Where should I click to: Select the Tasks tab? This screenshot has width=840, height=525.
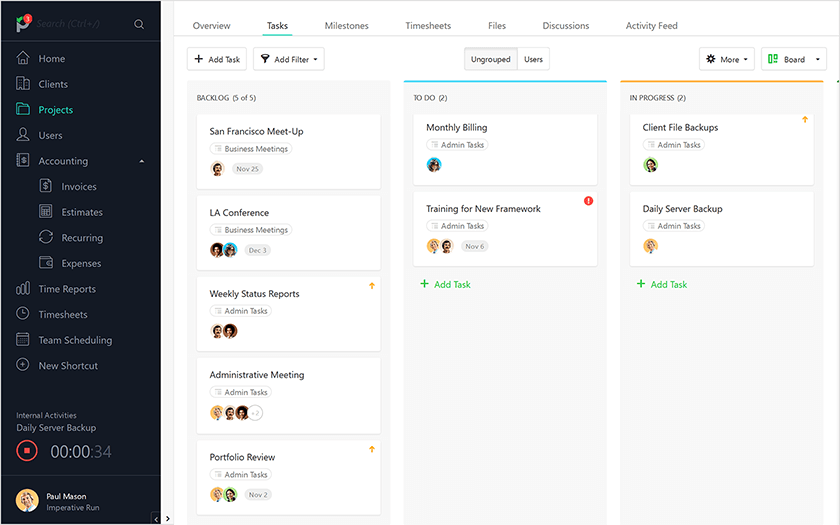click(277, 26)
